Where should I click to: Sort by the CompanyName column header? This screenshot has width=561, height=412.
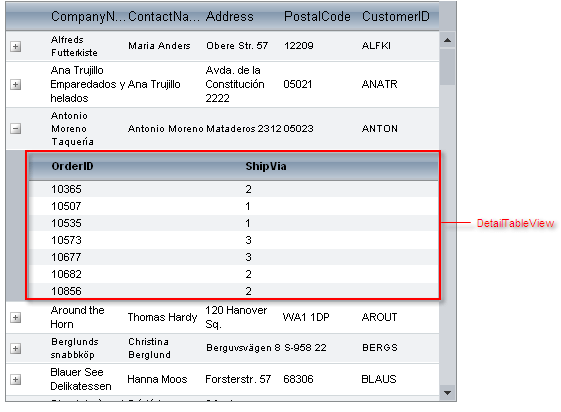click(88, 16)
